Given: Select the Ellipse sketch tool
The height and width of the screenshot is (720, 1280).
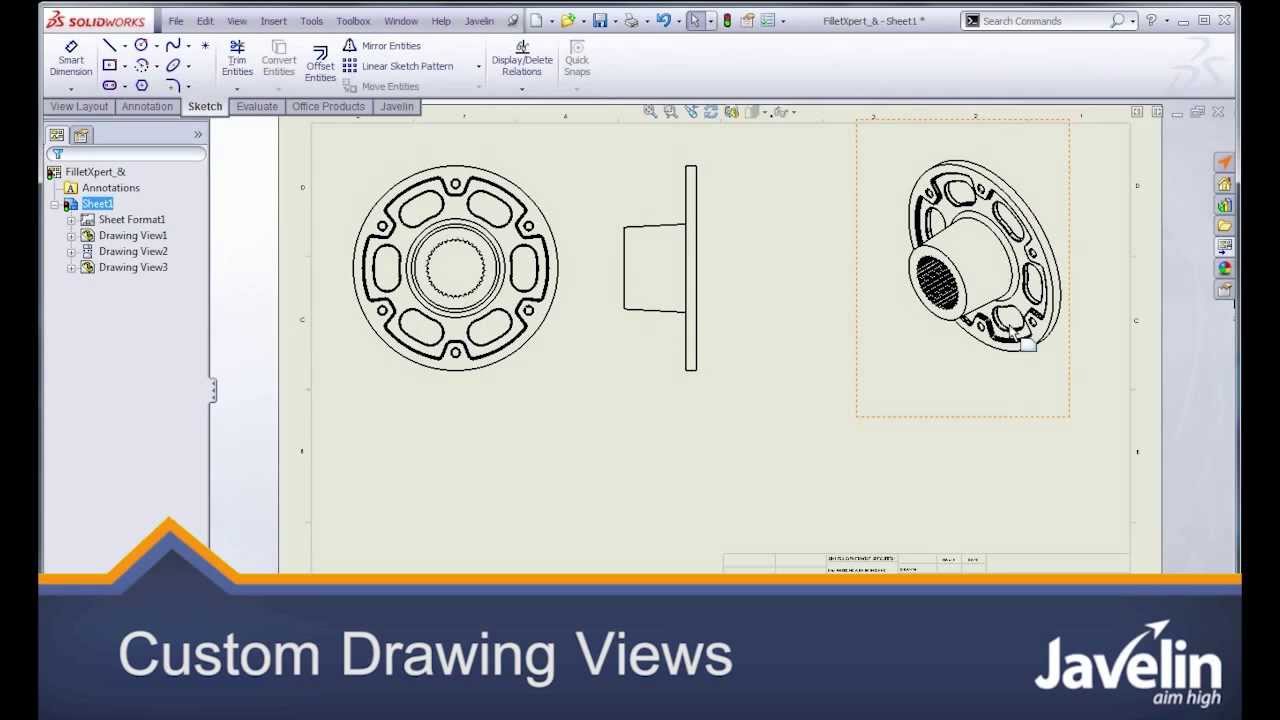Looking at the screenshot, I should point(173,66).
